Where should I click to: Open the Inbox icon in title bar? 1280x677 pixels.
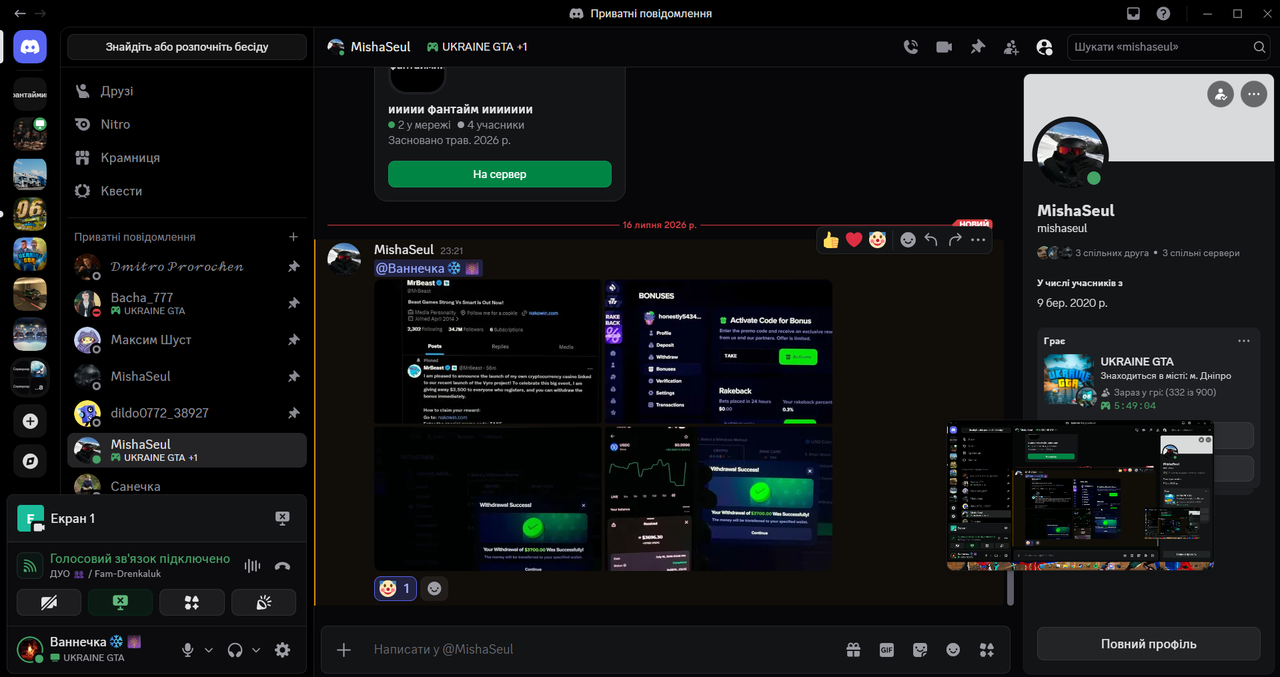tap(1133, 14)
